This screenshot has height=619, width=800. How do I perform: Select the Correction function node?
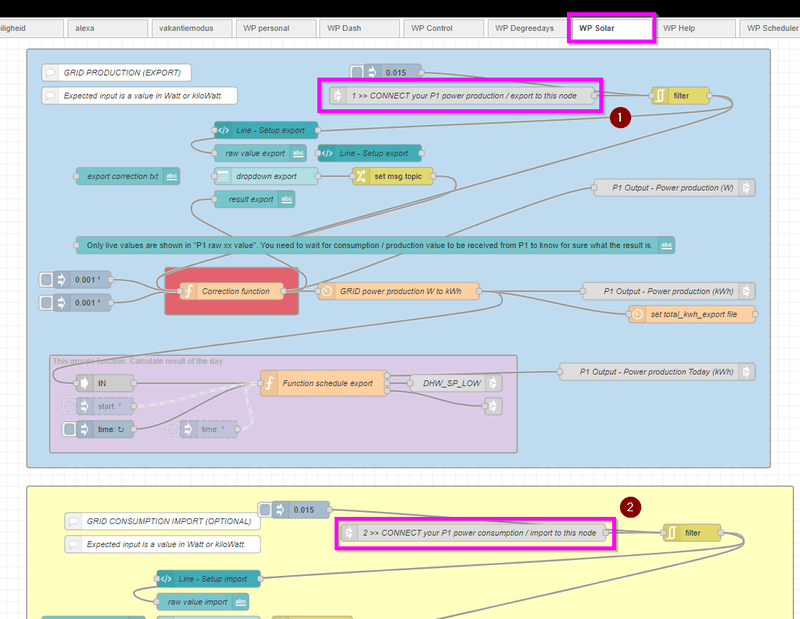tap(232, 291)
